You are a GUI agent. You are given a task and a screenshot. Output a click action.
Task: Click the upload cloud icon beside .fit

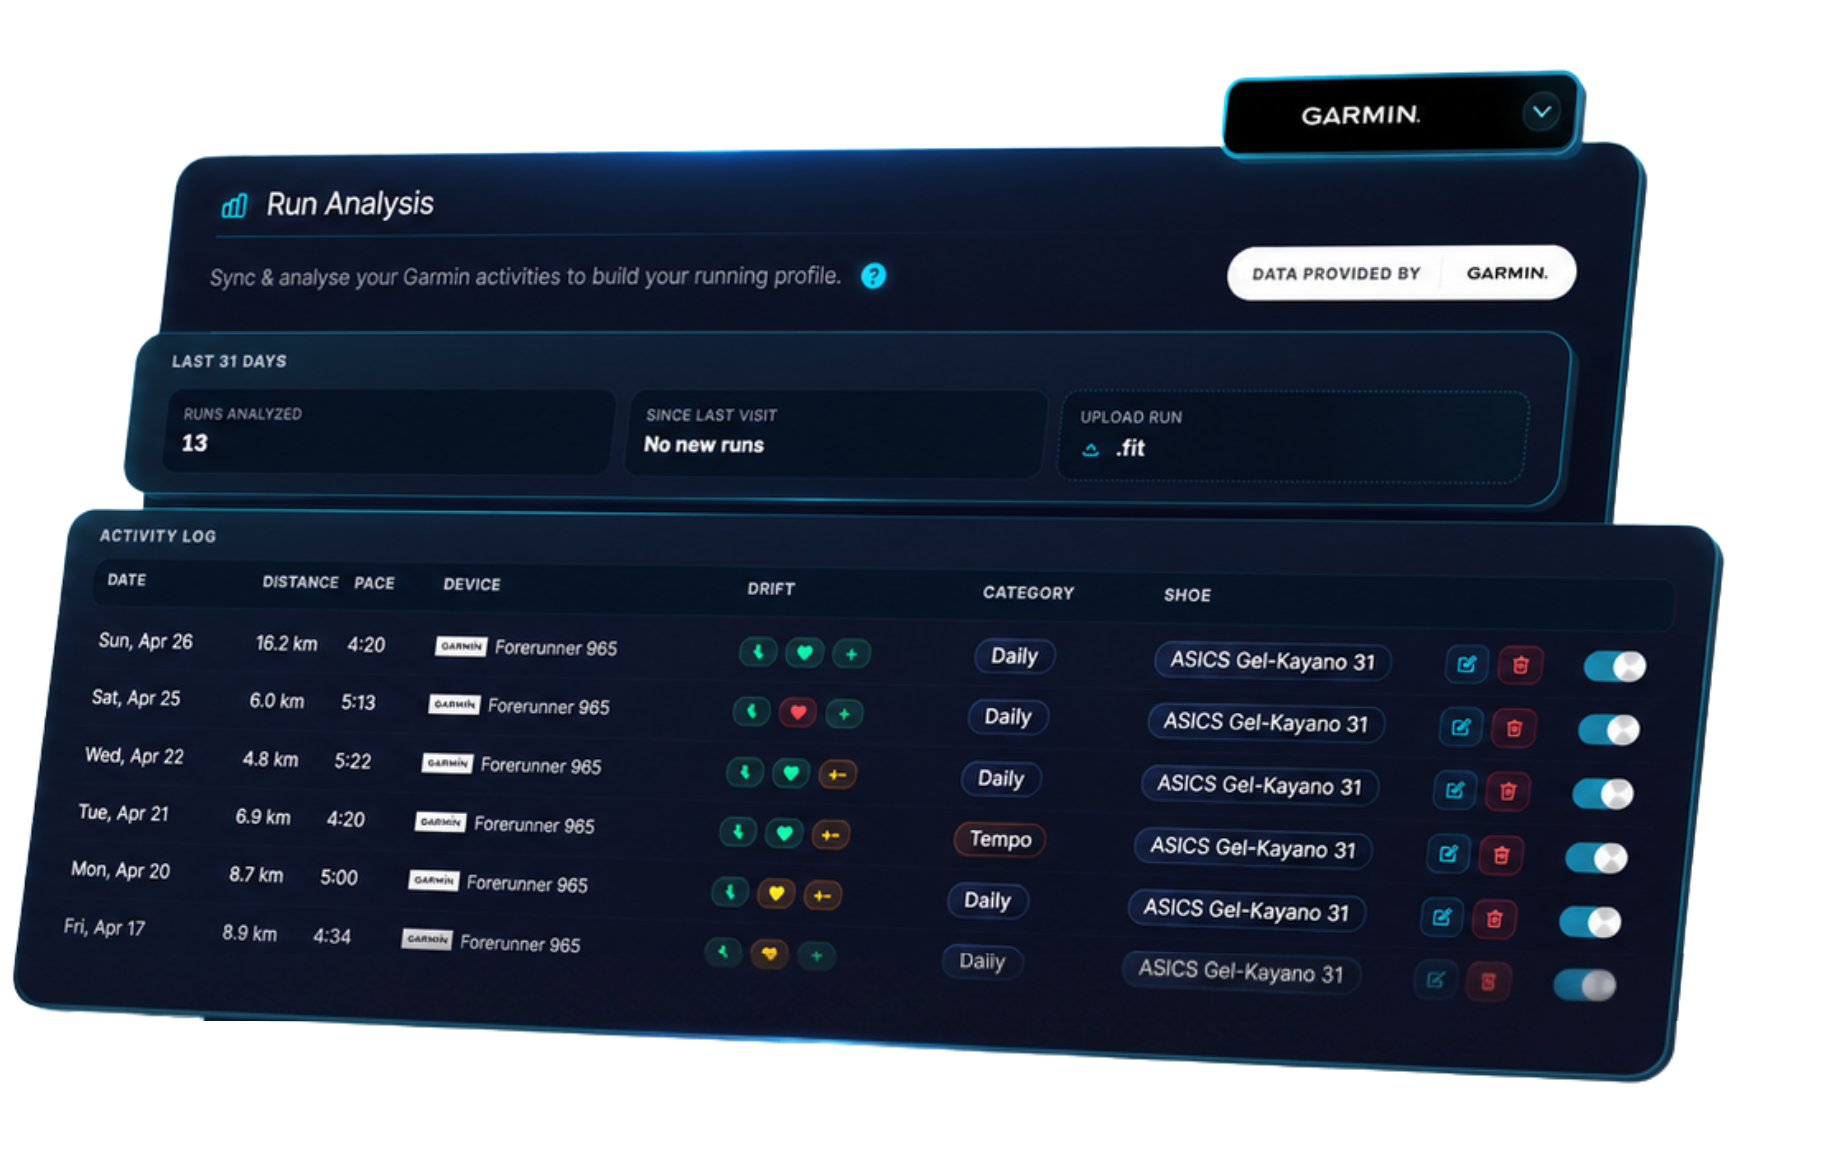[x=1091, y=450]
